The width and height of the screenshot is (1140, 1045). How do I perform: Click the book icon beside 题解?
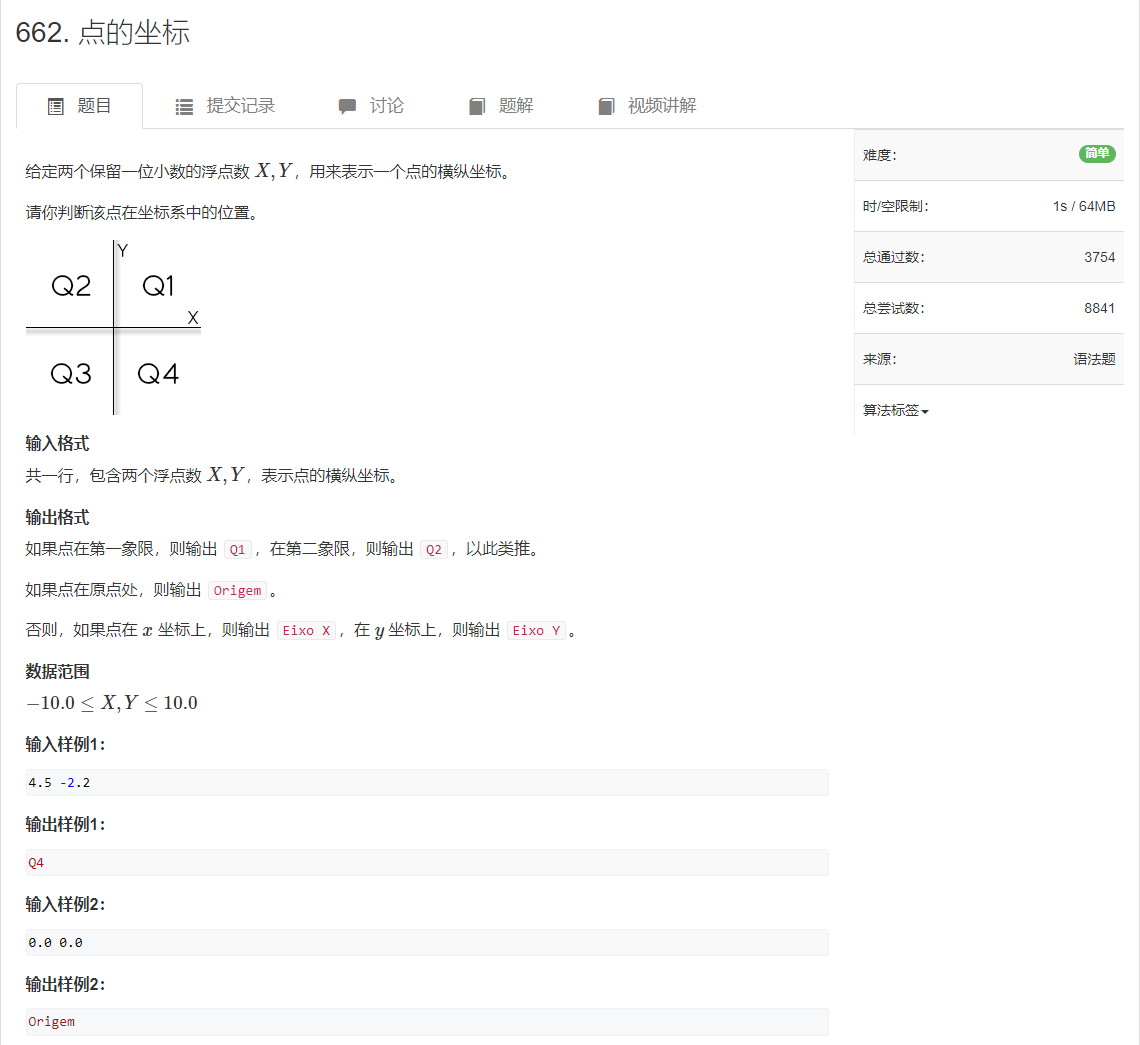(477, 107)
